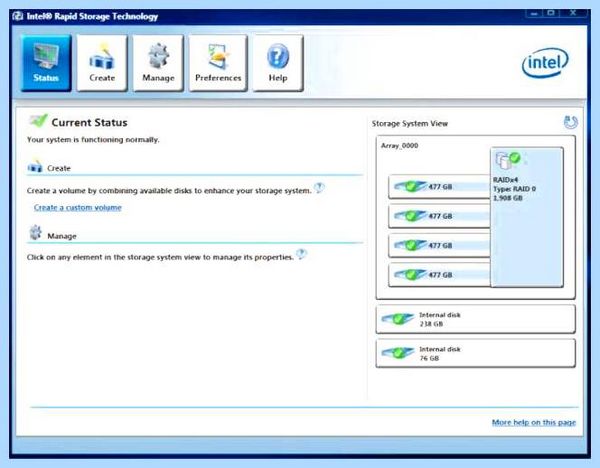Click the title bar application icon
600x468 pixels.
(x=18, y=16)
